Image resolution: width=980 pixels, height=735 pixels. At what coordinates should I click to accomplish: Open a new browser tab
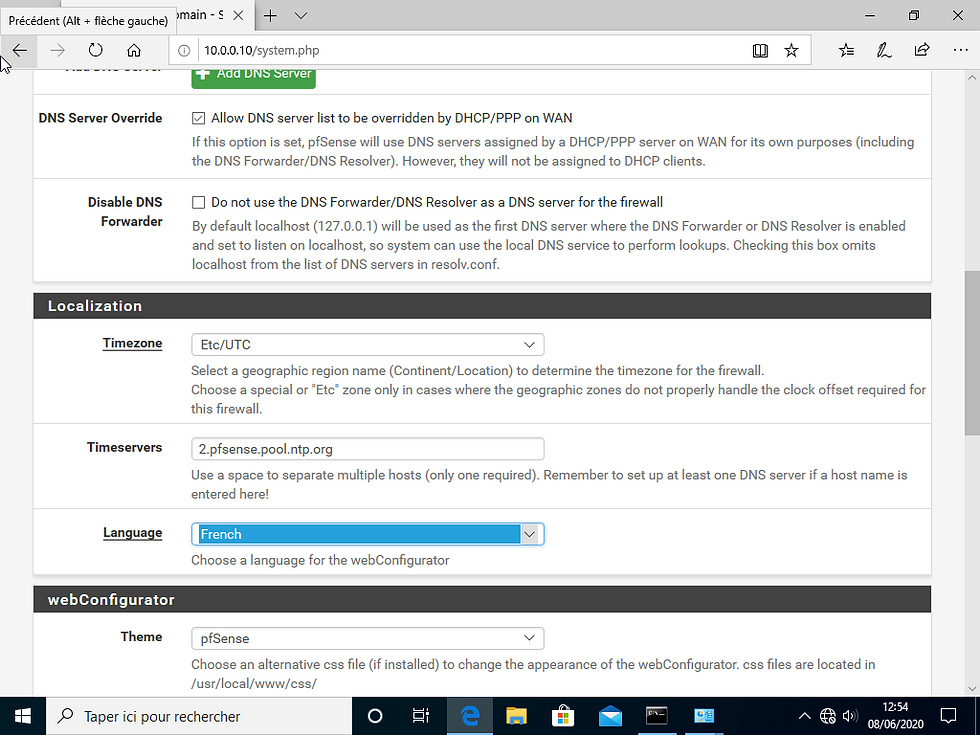[270, 16]
